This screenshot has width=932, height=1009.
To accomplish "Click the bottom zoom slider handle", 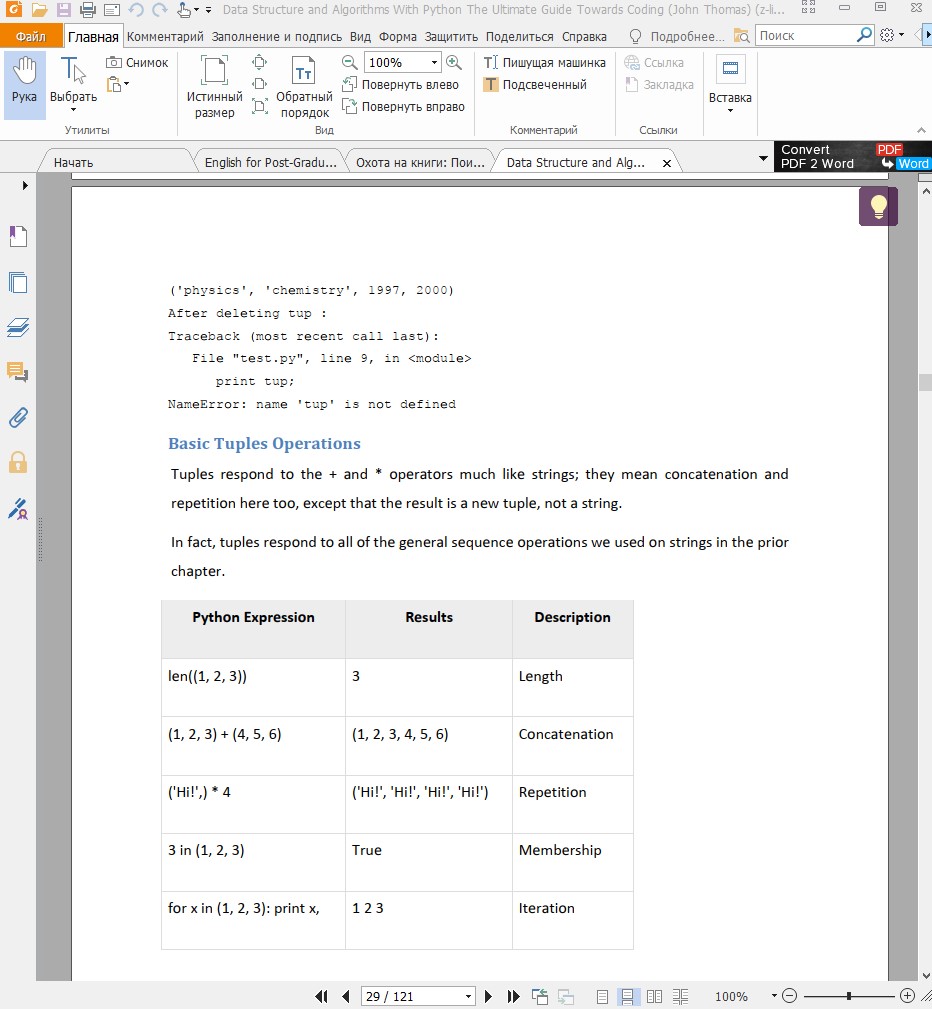I will [849, 996].
